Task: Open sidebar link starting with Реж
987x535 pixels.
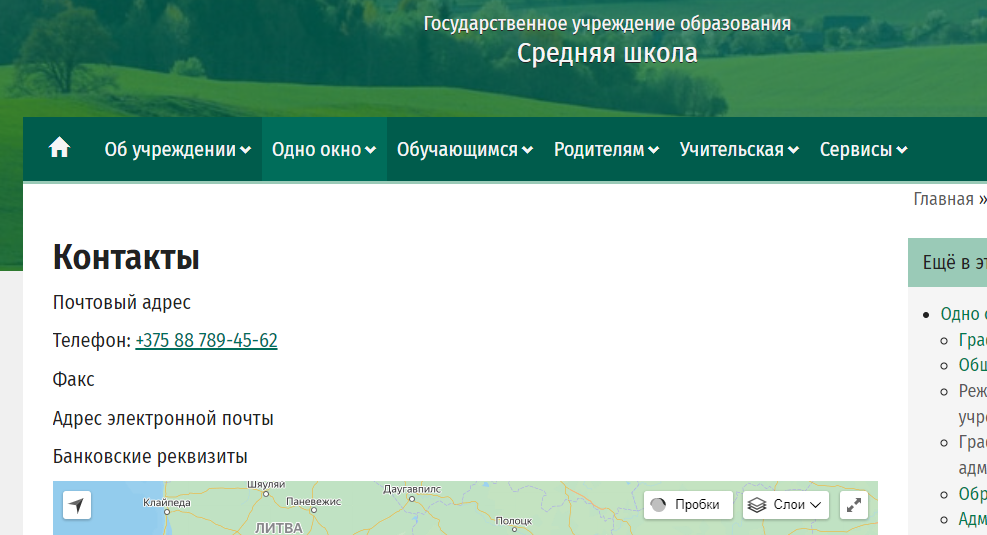Action: (972, 391)
